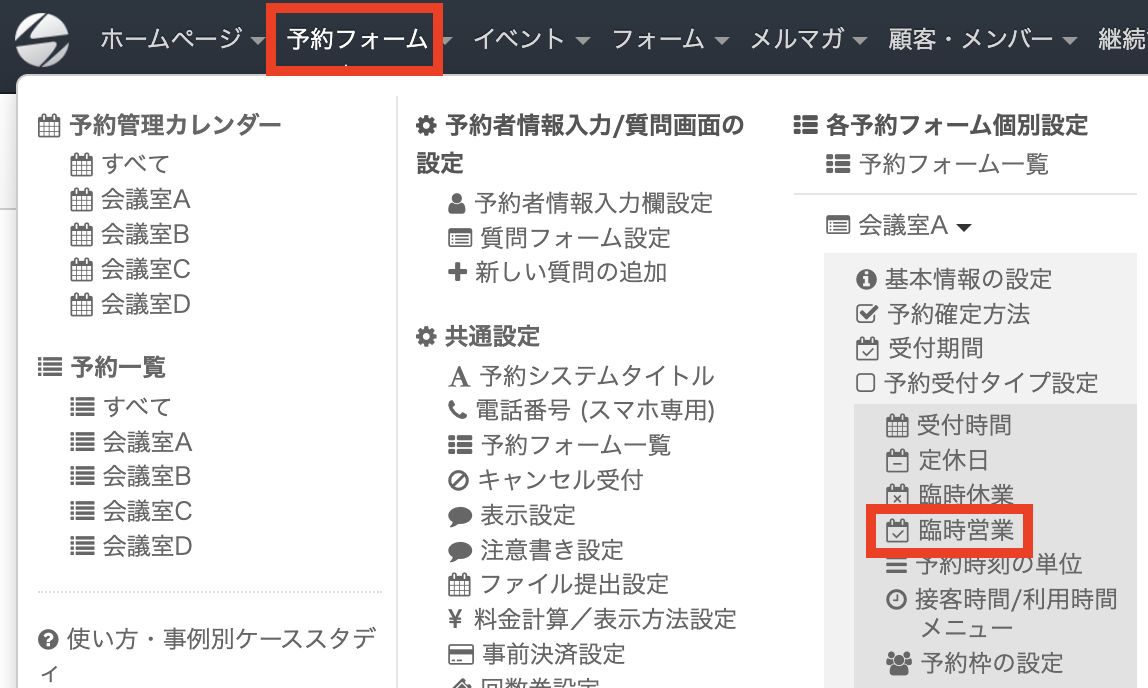Click the clock icon for 接客時間/利用時間メニュー
The height and width of the screenshot is (688, 1148).
[896, 599]
